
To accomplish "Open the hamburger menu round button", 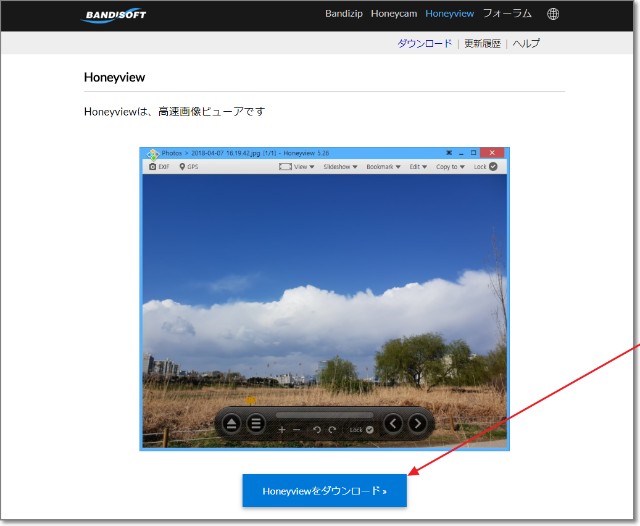I will [x=256, y=424].
